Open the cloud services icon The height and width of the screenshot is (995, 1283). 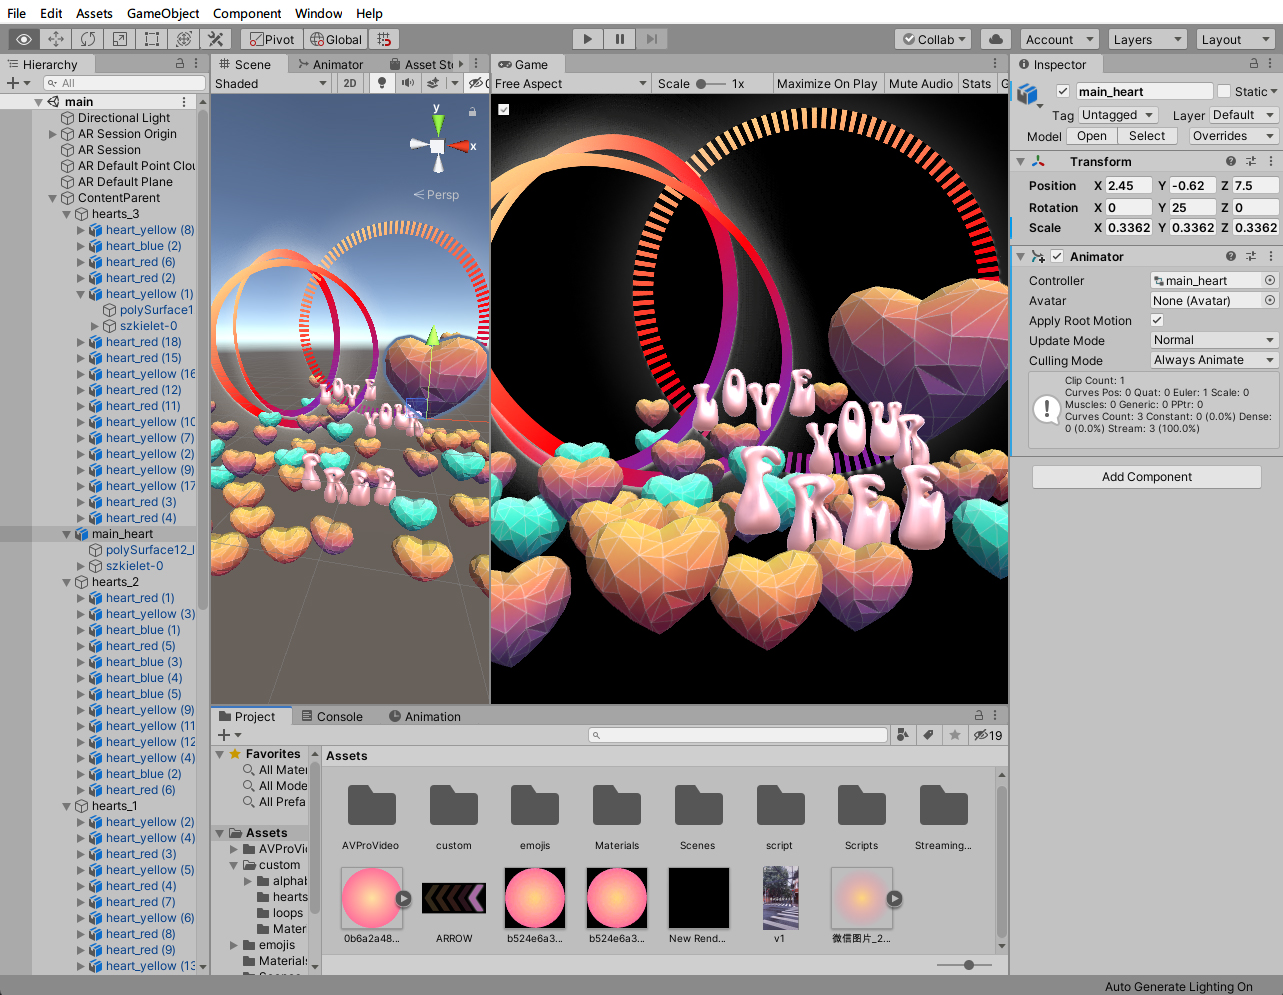pos(995,39)
